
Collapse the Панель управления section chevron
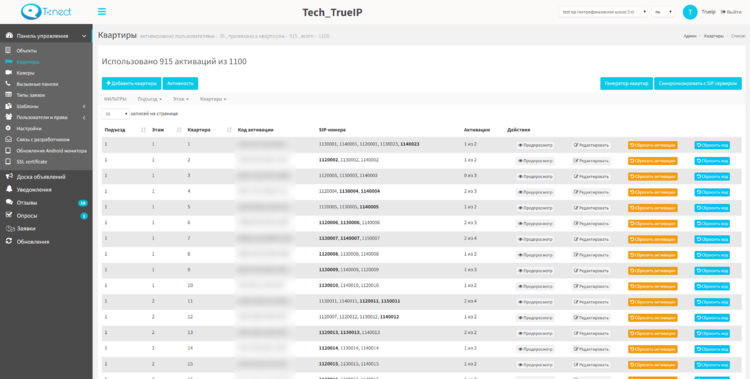(84, 36)
